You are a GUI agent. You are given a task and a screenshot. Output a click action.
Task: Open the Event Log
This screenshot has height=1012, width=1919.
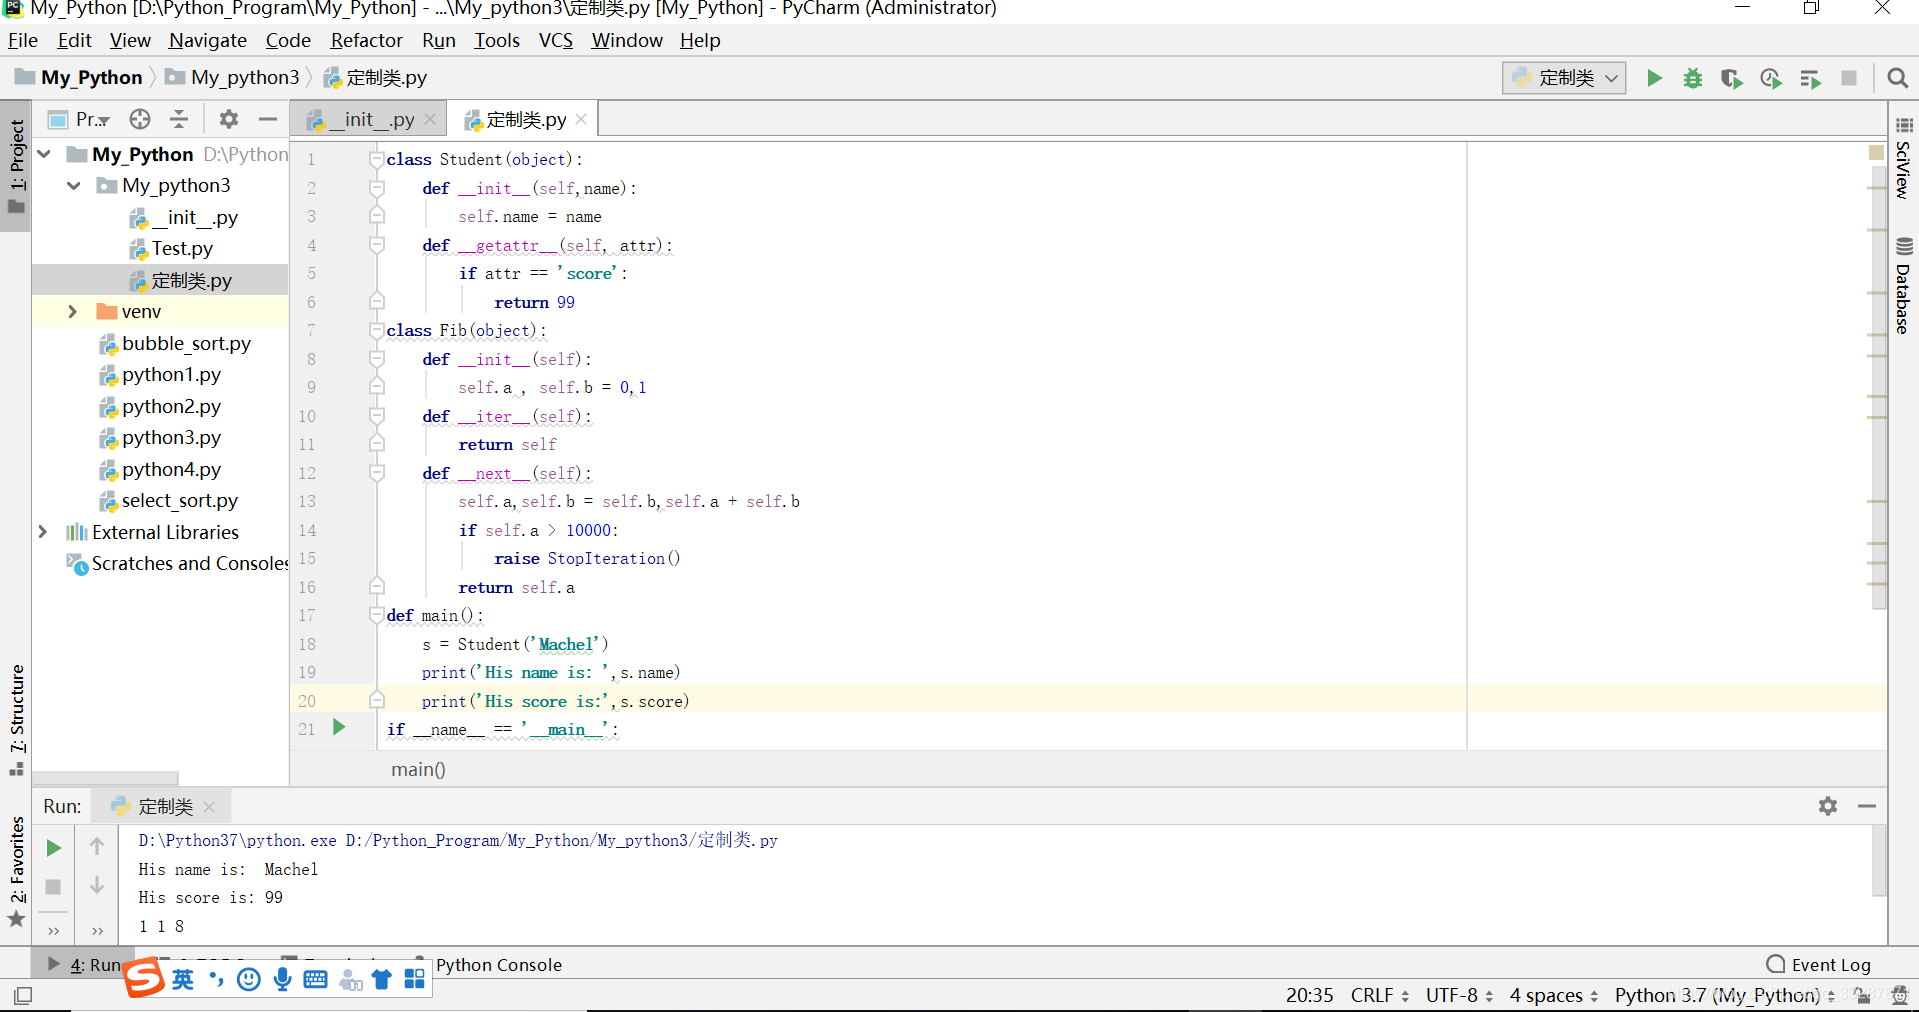1818,965
